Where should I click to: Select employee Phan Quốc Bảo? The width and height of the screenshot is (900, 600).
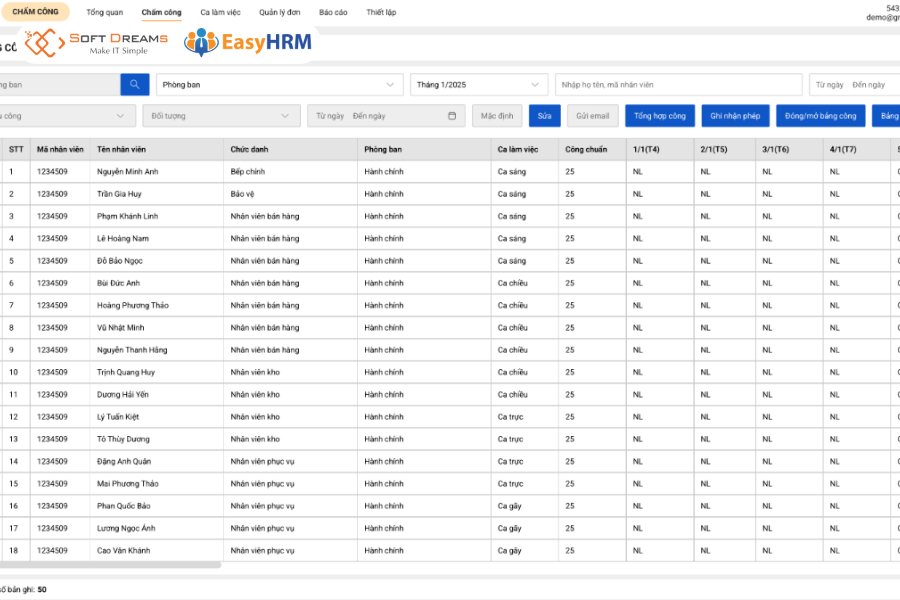coord(123,506)
